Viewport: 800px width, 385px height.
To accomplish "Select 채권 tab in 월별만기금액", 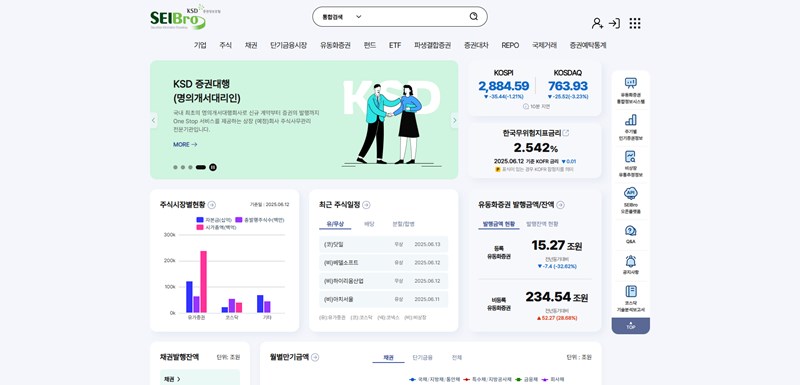I will pyautogui.click(x=388, y=357).
